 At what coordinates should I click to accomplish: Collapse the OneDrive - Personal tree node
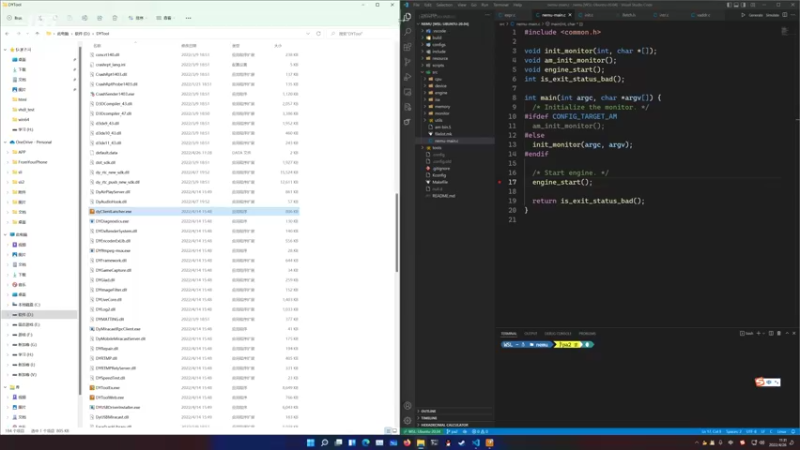[6, 142]
